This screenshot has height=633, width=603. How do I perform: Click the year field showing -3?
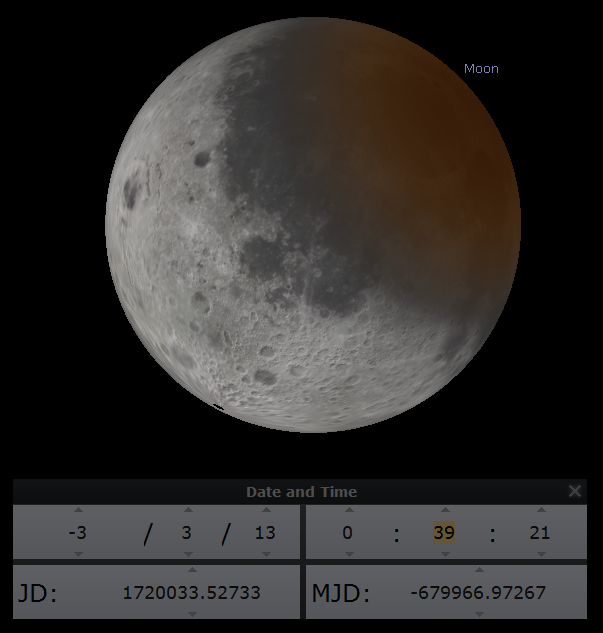pyautogui.click(x=78, y=532)
